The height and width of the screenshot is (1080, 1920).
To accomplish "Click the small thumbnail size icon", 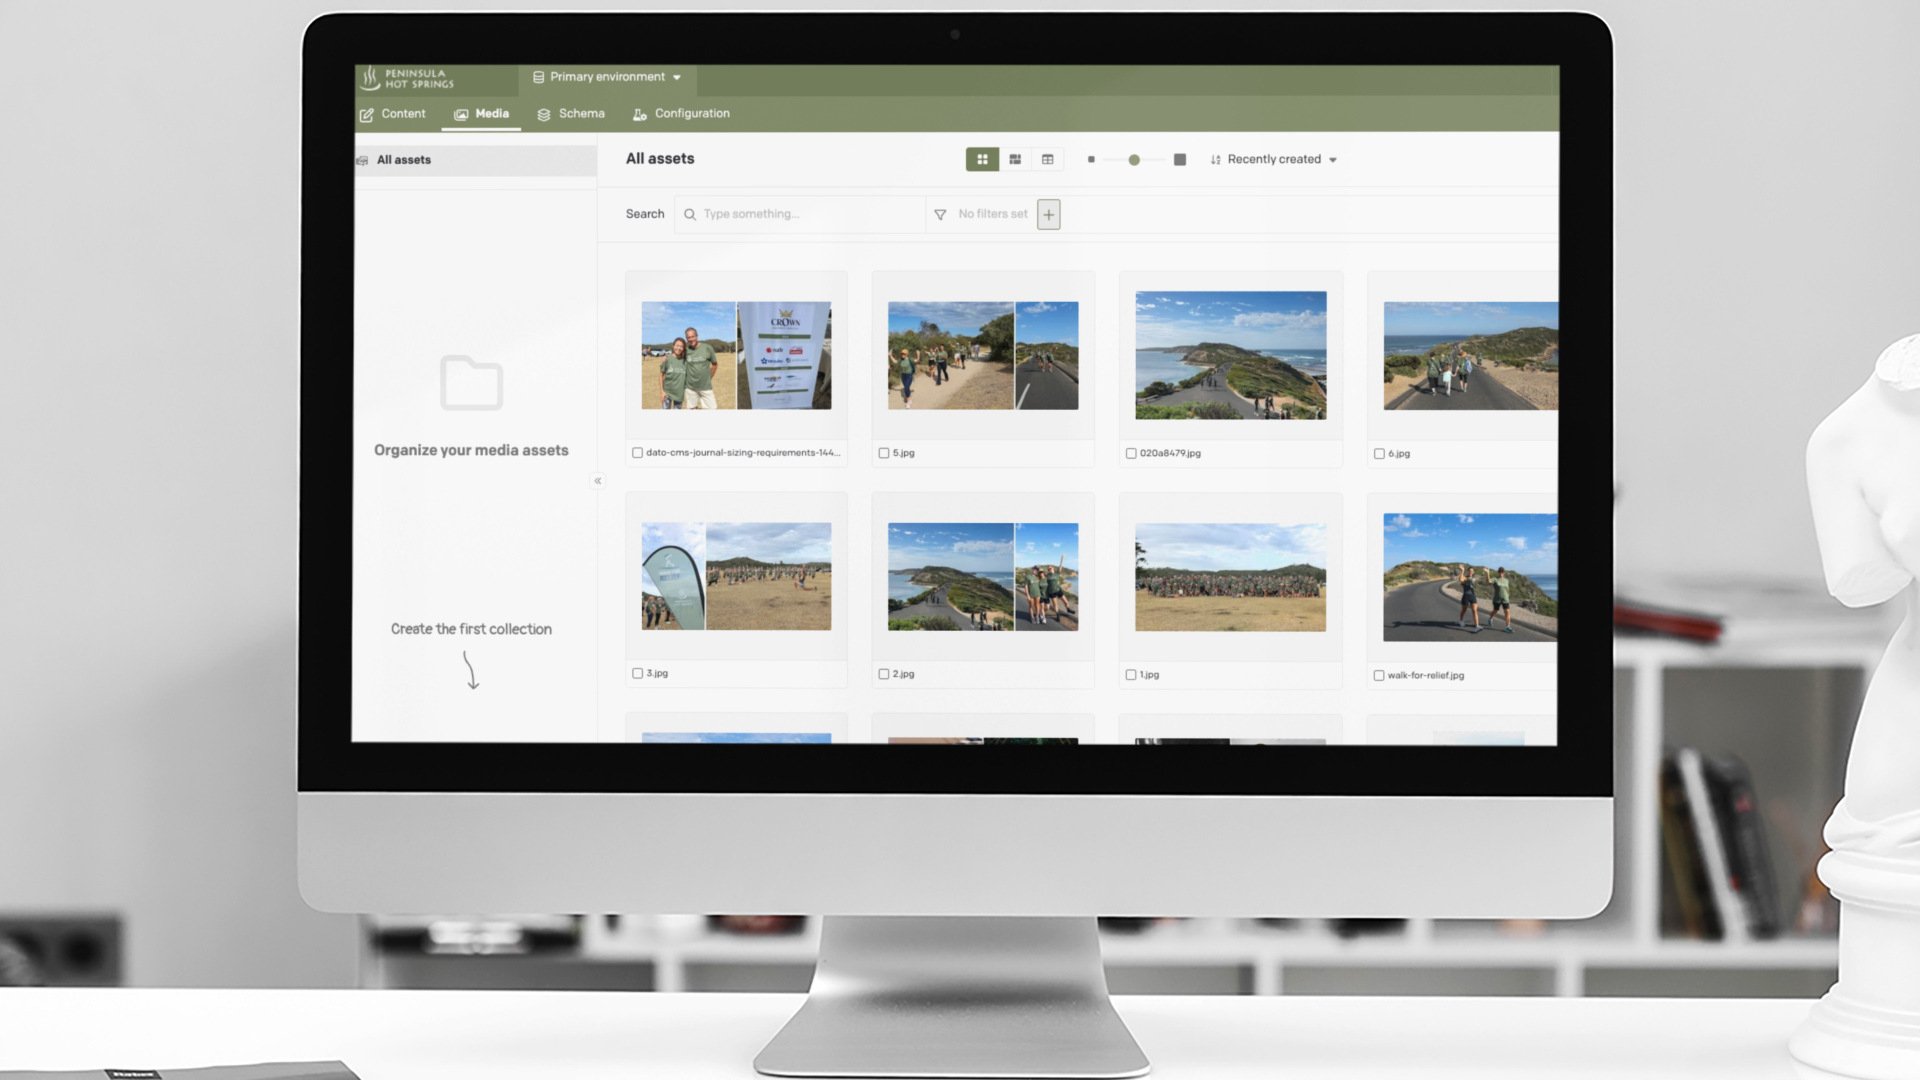I will coord(1091,159).
